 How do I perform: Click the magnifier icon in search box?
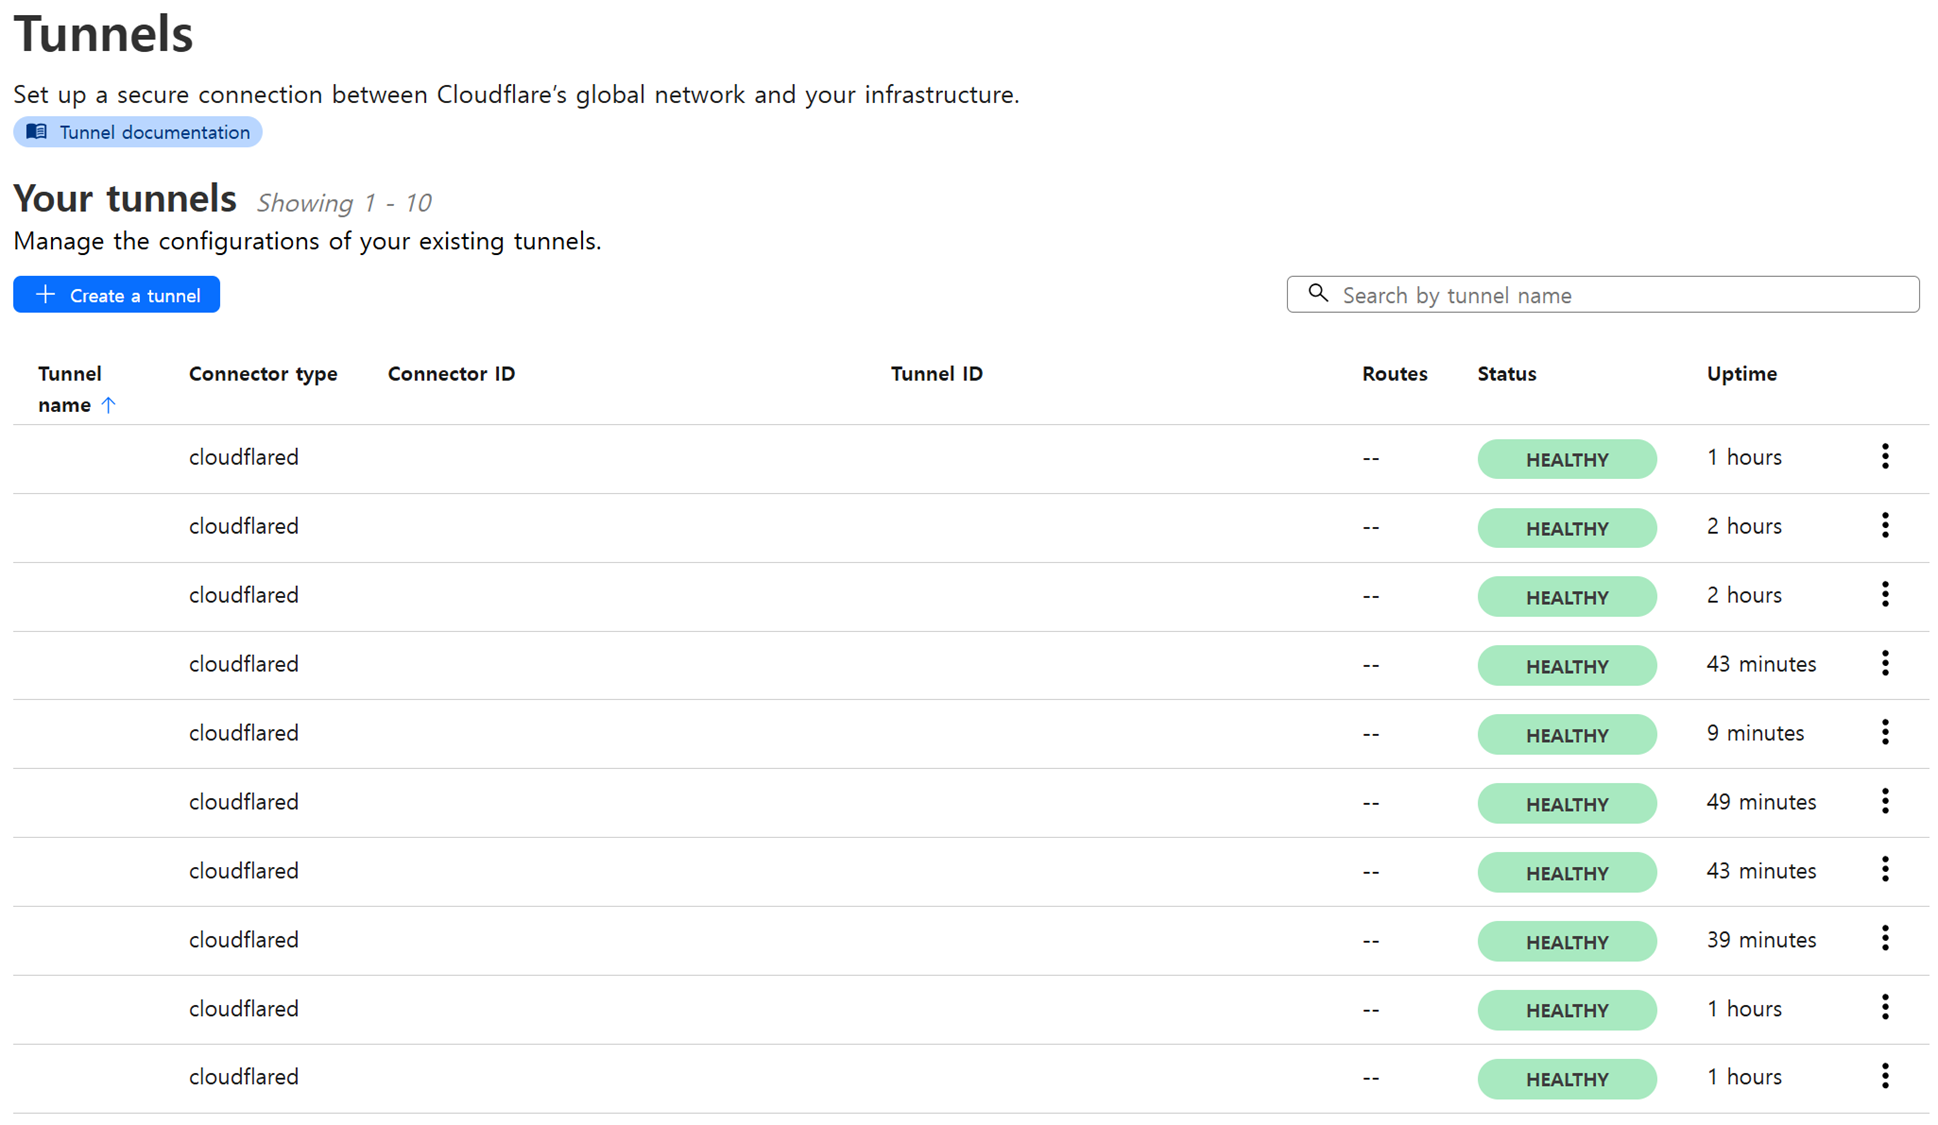point(1318,294)
